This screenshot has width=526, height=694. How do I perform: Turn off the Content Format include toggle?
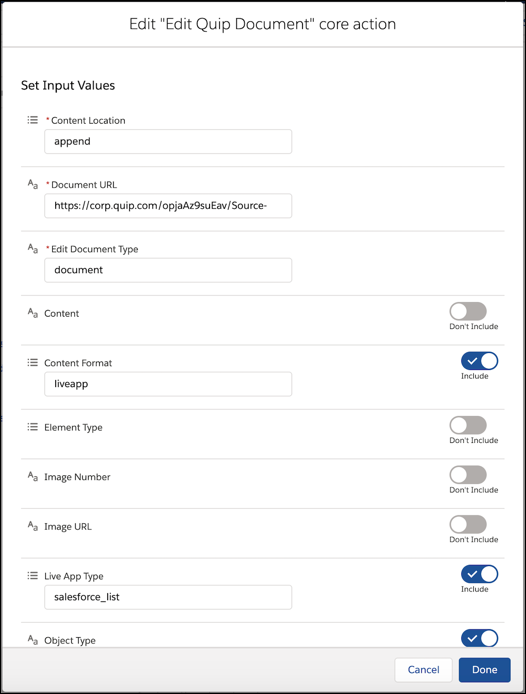[x=480, y=361]
